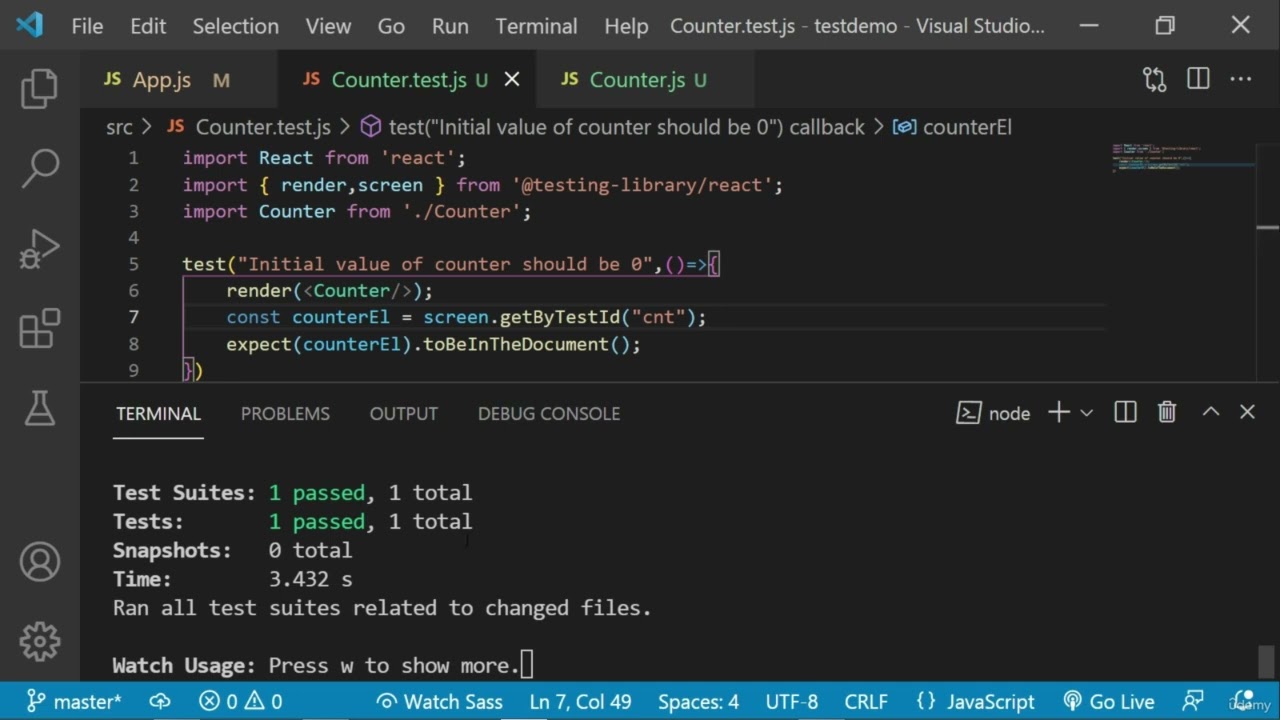Open Run and Debug view
Image resolution: width=1280 pixels, height=720 pixels.
(40, 249)
